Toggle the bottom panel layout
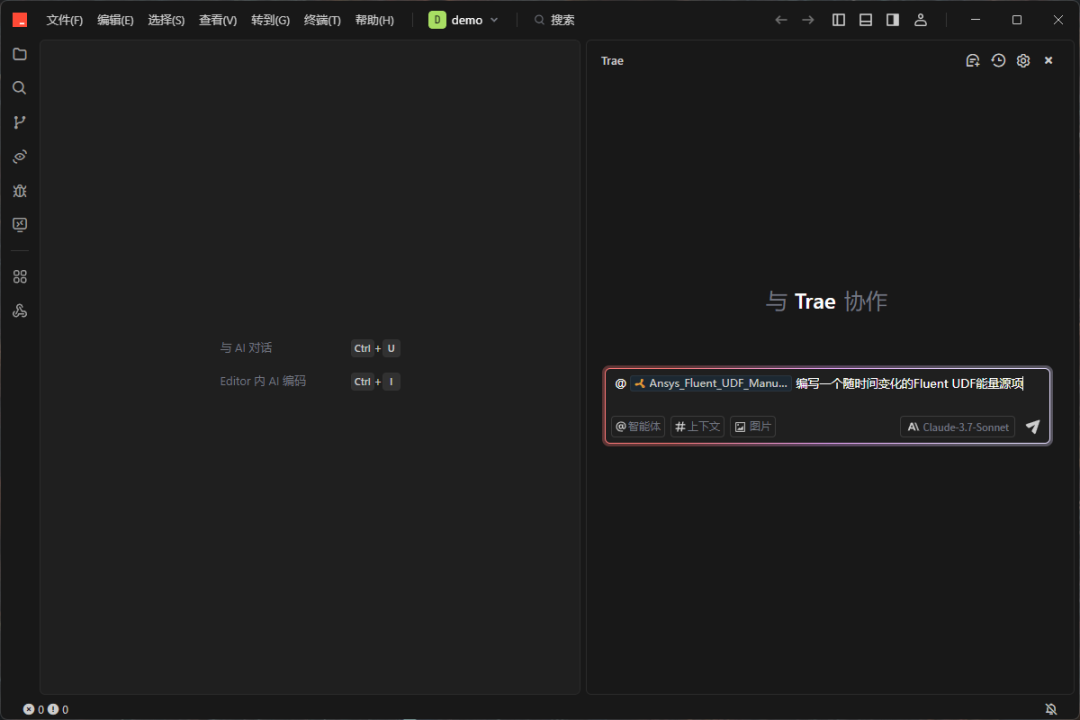1080x720 pixels. pyautogui.click(x=866, y=20)
